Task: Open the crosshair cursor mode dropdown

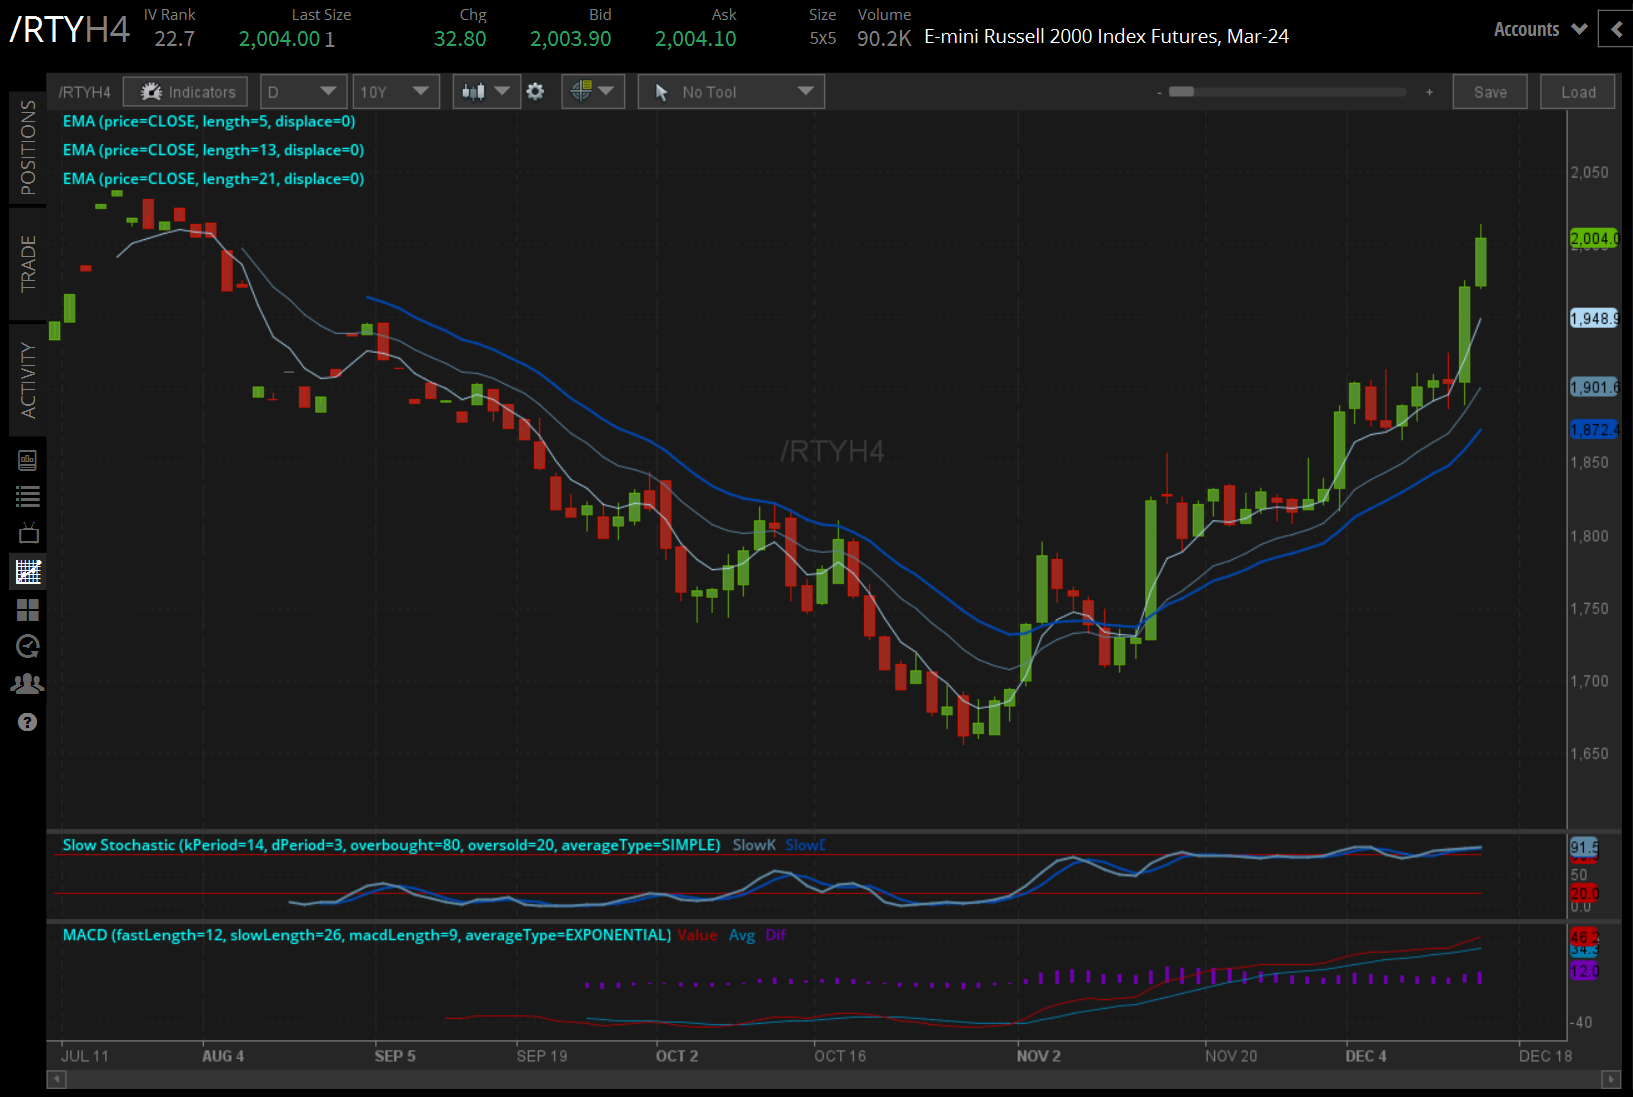Action: [x=592, y=92]
